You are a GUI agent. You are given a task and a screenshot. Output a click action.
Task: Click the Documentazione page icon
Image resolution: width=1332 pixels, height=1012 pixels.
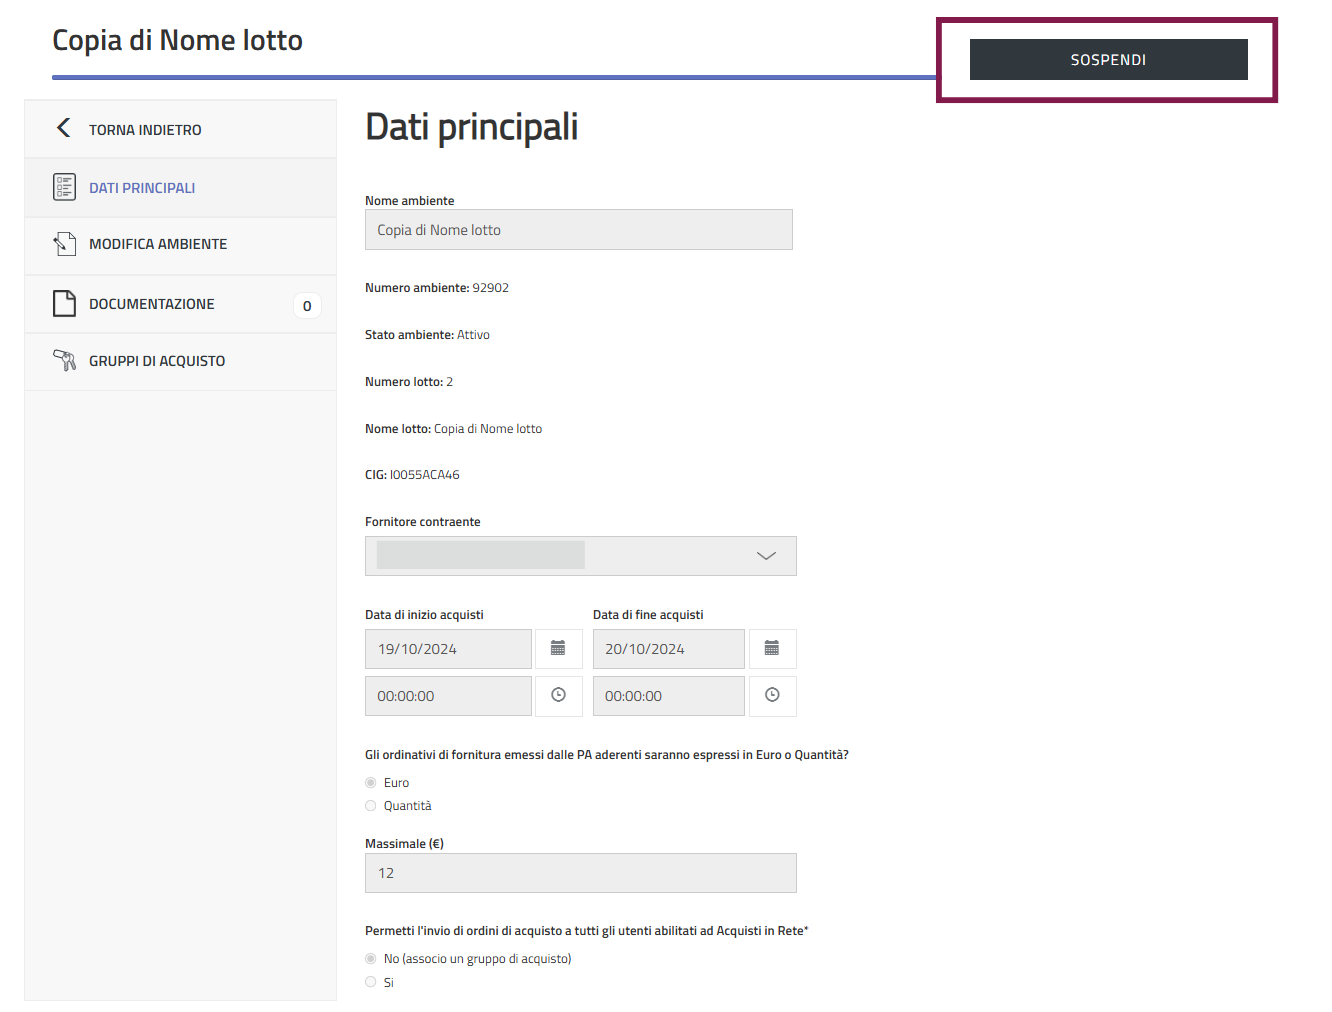tap(64, 303)
